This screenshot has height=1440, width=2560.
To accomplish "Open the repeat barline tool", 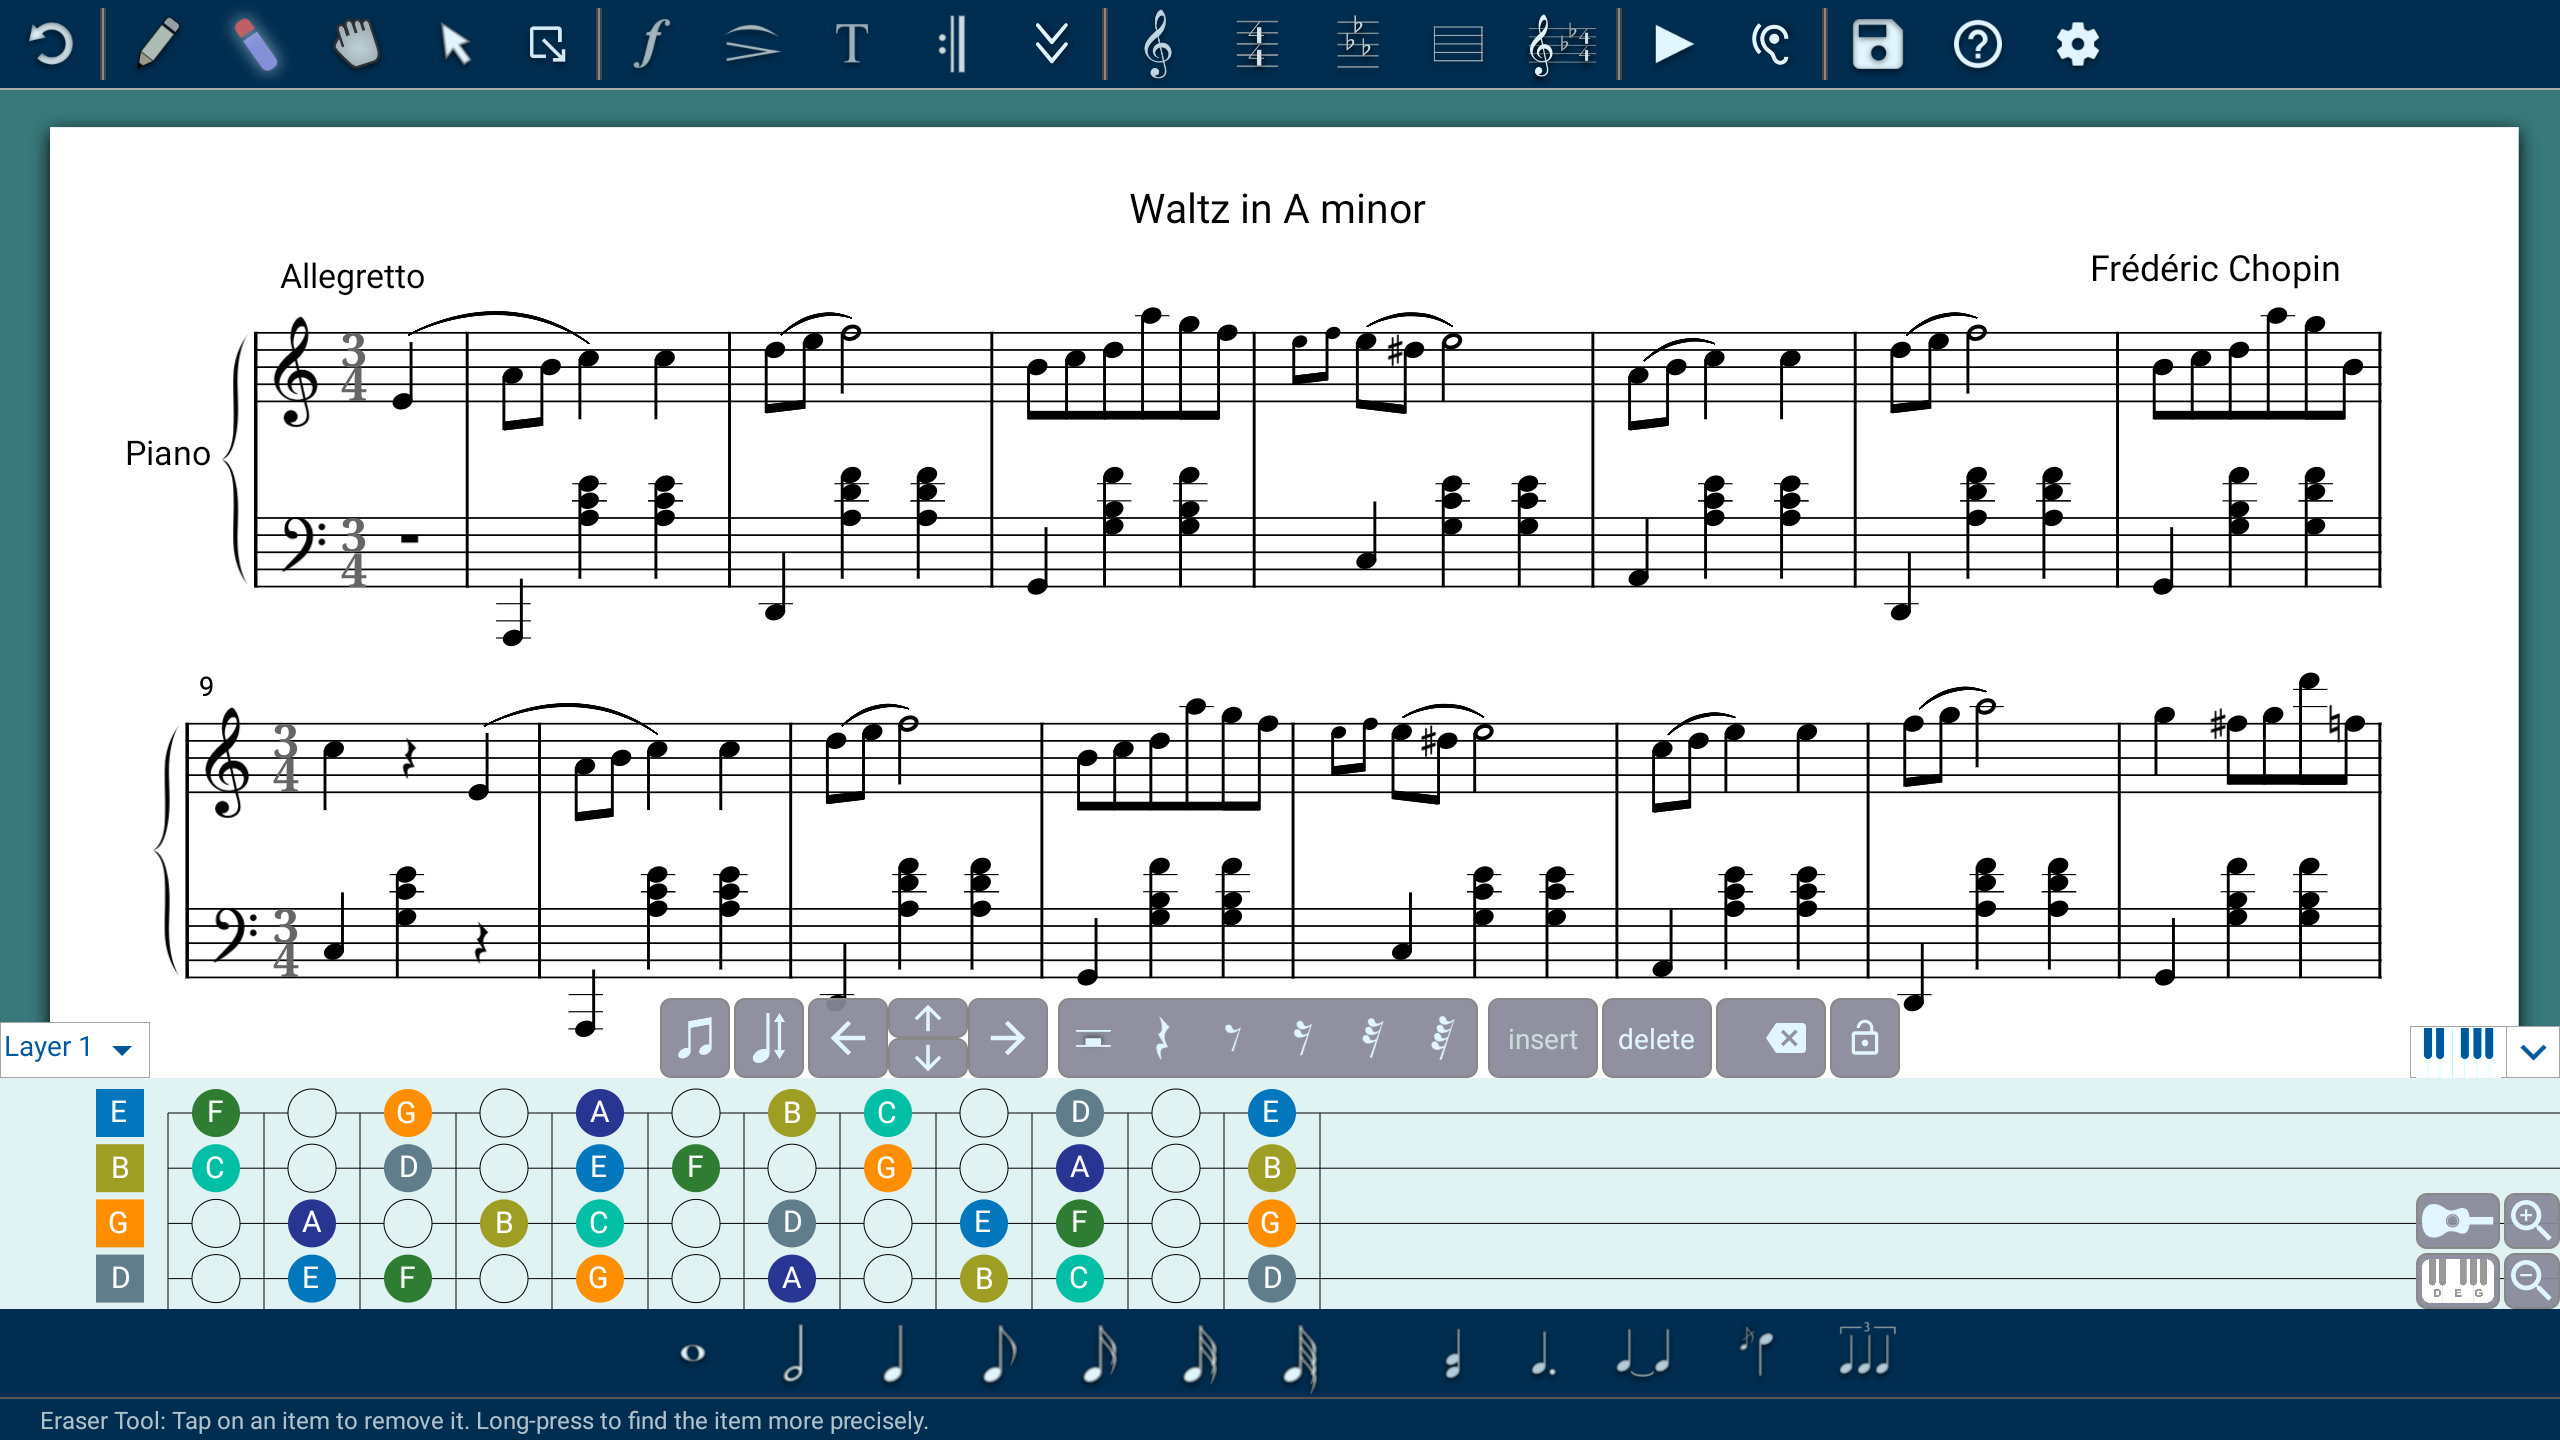I will tap(952, 44).
